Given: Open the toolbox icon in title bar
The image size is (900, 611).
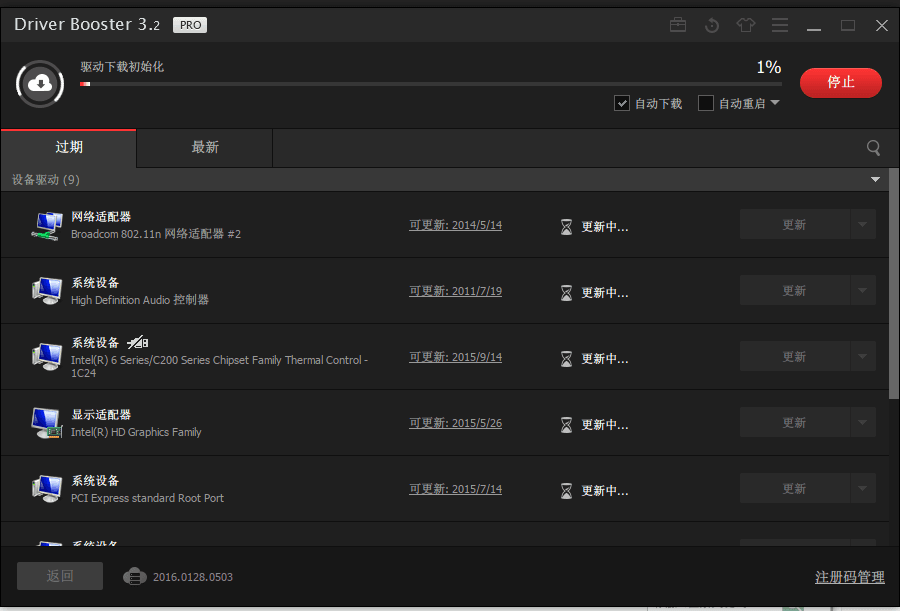Looking at the screenshot, I should point(678,25).
